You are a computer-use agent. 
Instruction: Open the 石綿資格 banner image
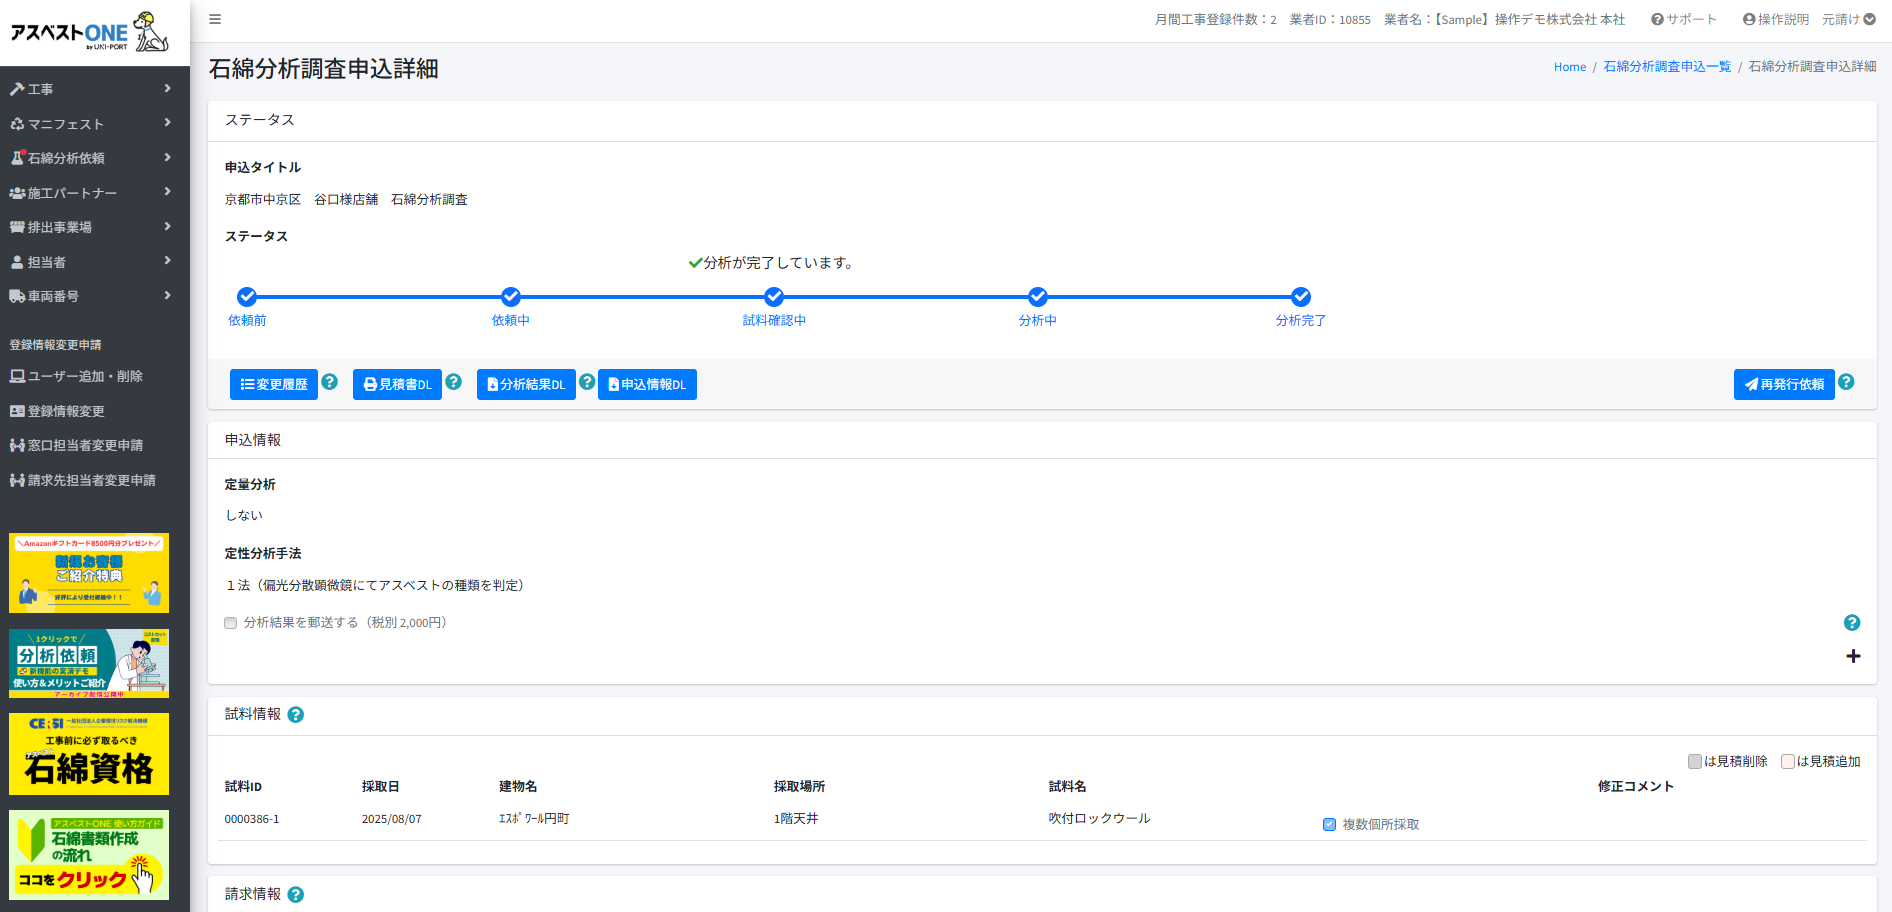89,754
